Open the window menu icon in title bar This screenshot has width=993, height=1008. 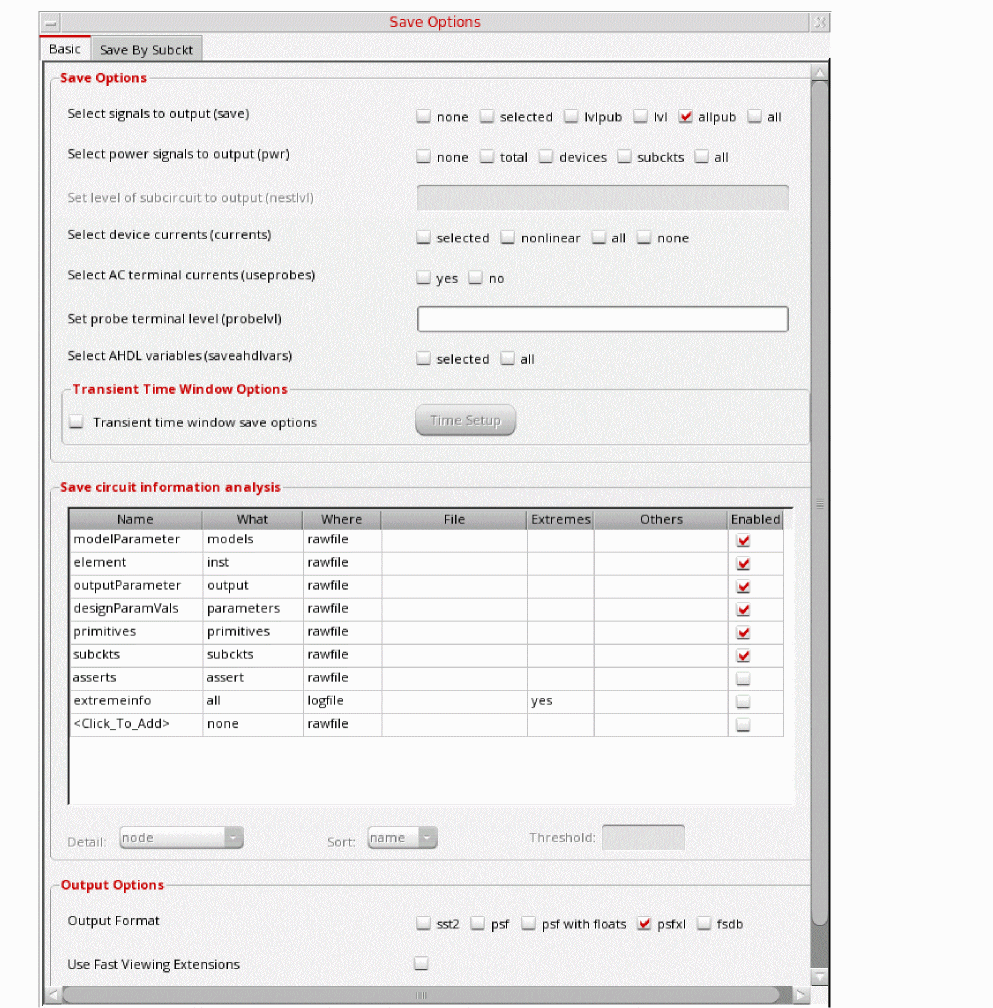[52, 22]
